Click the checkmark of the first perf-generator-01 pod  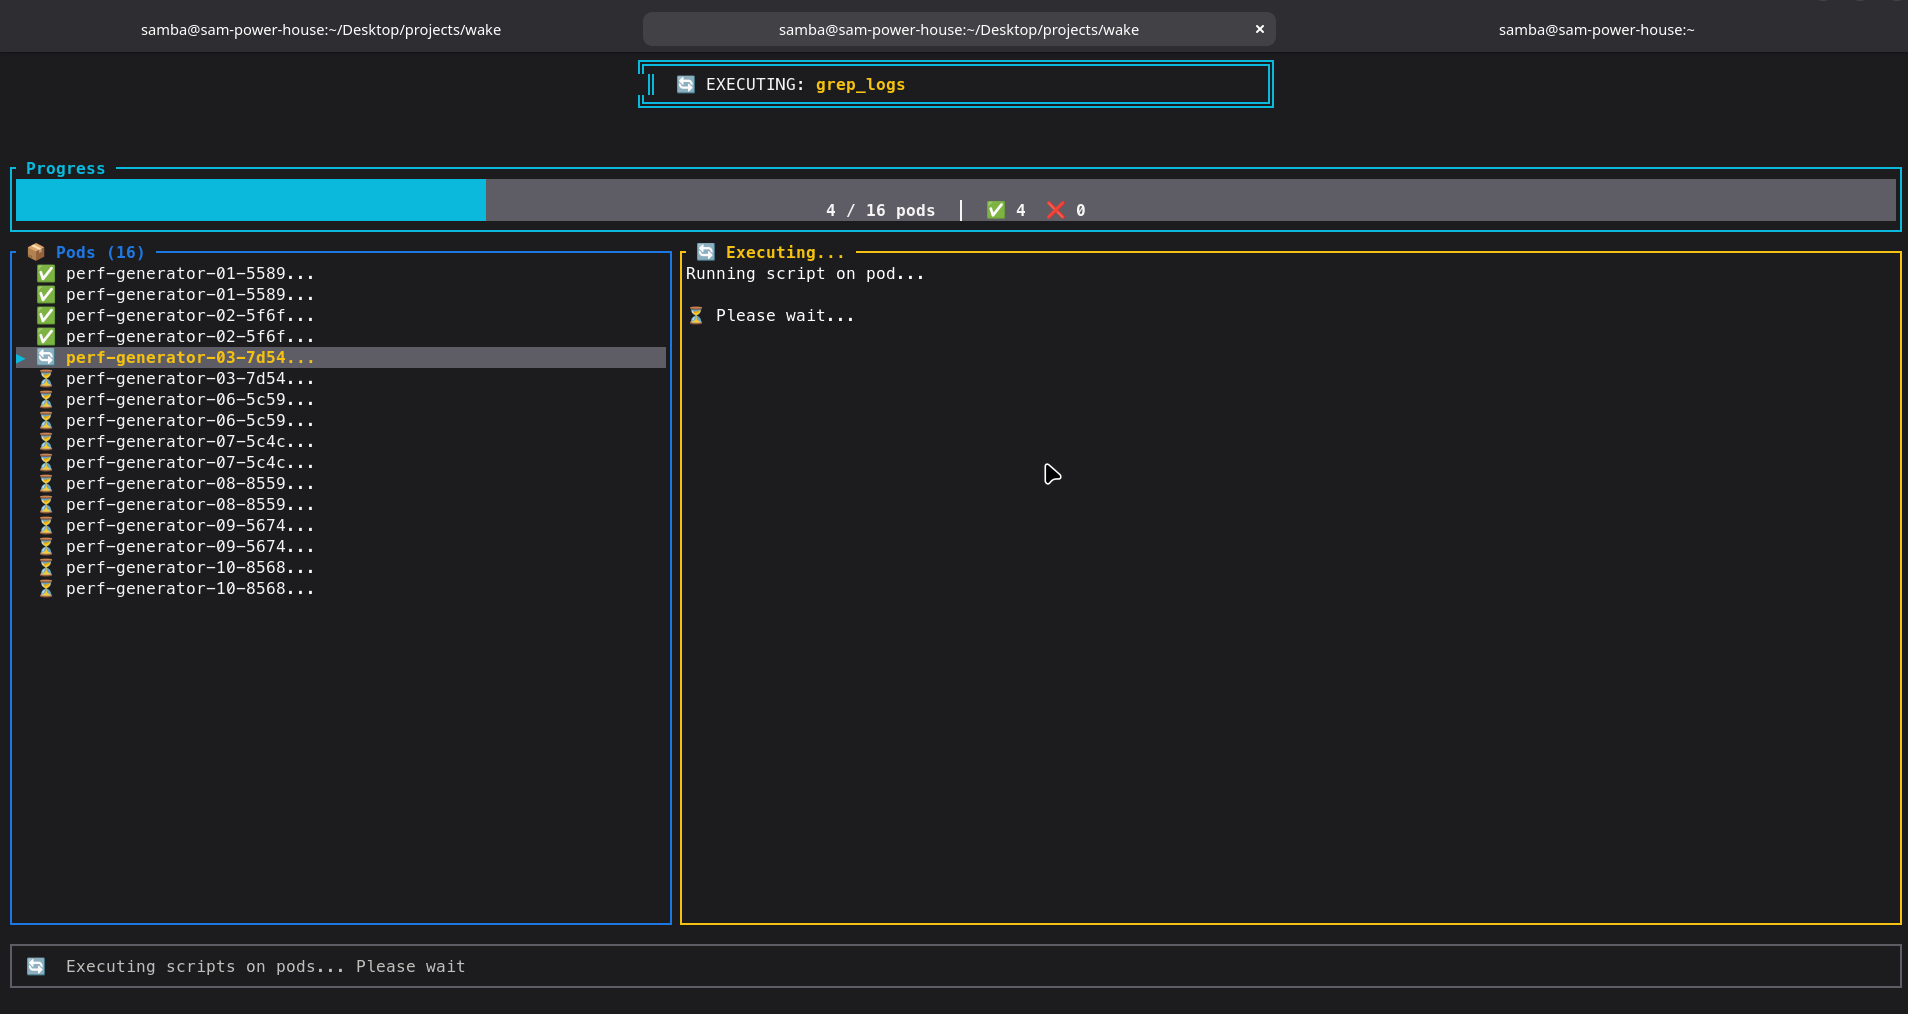(46, 273)
